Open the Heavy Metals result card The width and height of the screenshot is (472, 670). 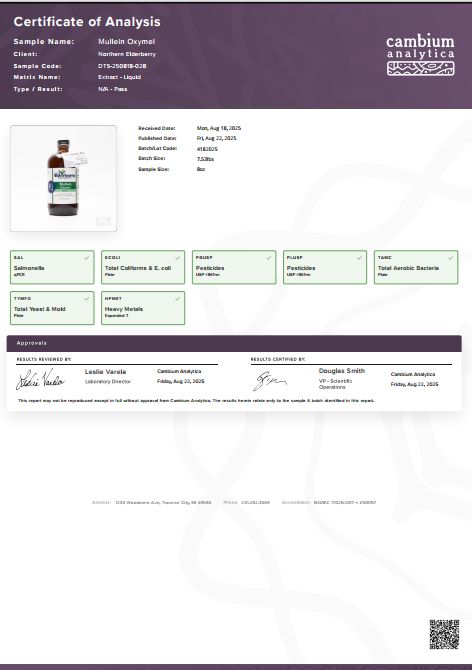(143, 308)
